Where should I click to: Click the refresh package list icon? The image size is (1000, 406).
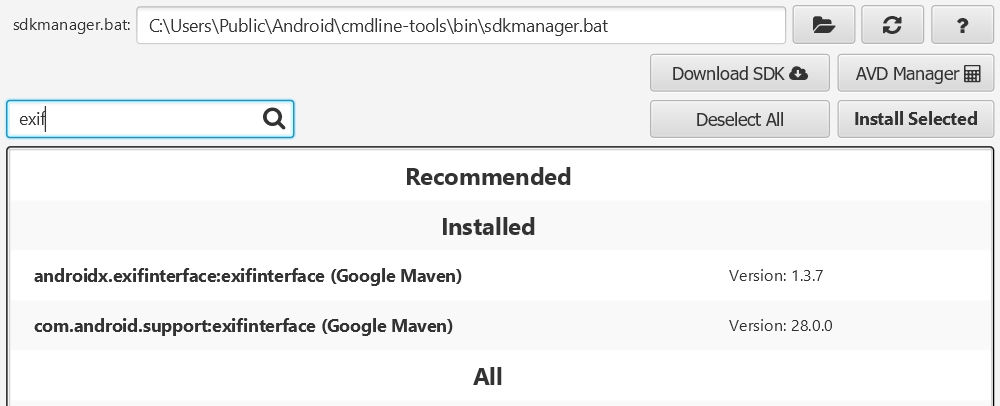[x=892, y=26]
